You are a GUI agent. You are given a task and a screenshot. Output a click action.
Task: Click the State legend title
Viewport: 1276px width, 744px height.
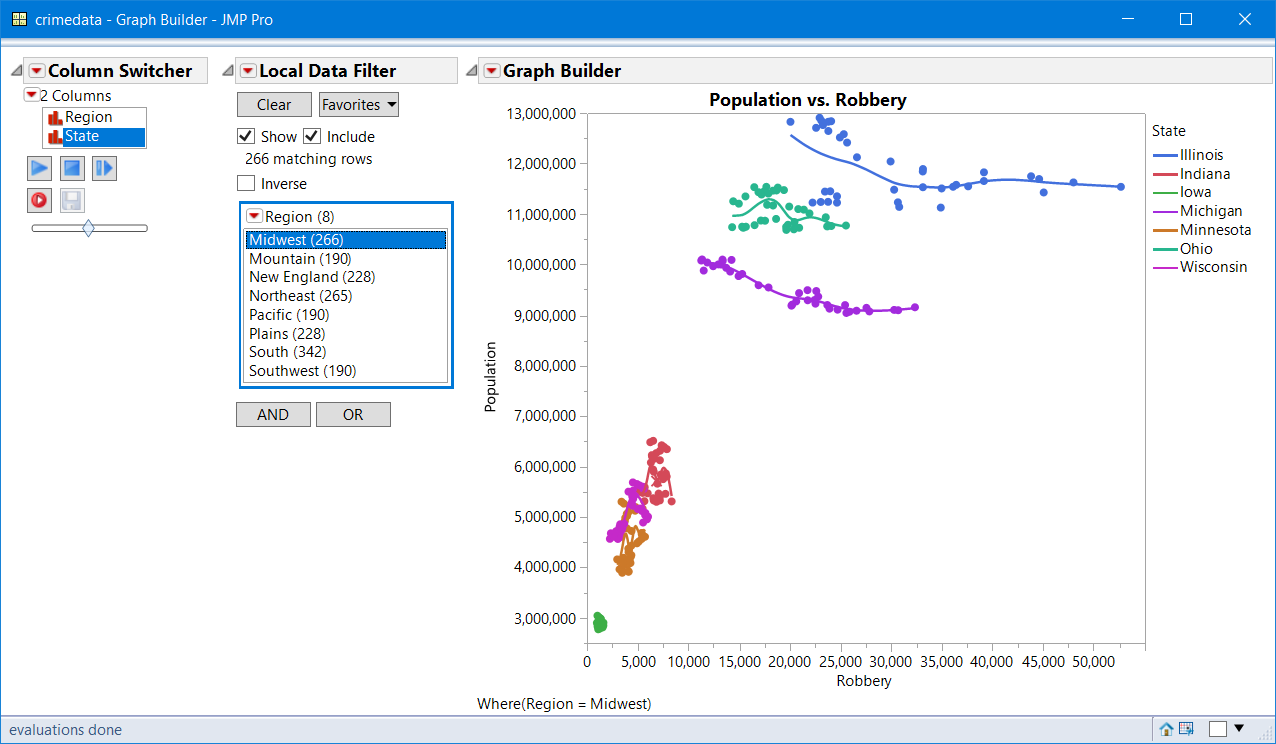coord(1169,131)
